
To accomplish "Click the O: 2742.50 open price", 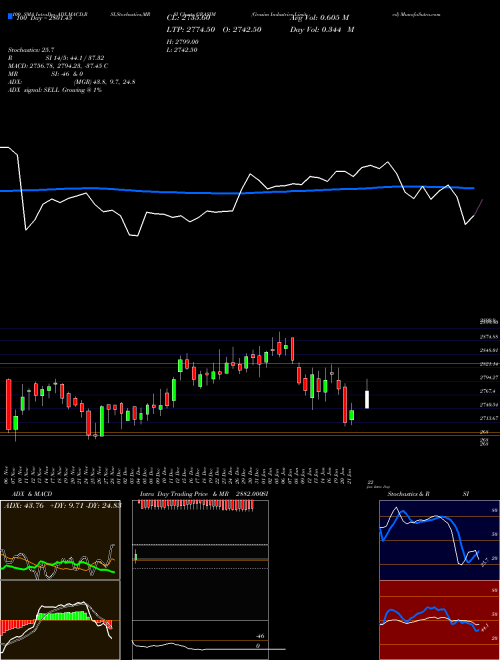I will tap(242, 29).
